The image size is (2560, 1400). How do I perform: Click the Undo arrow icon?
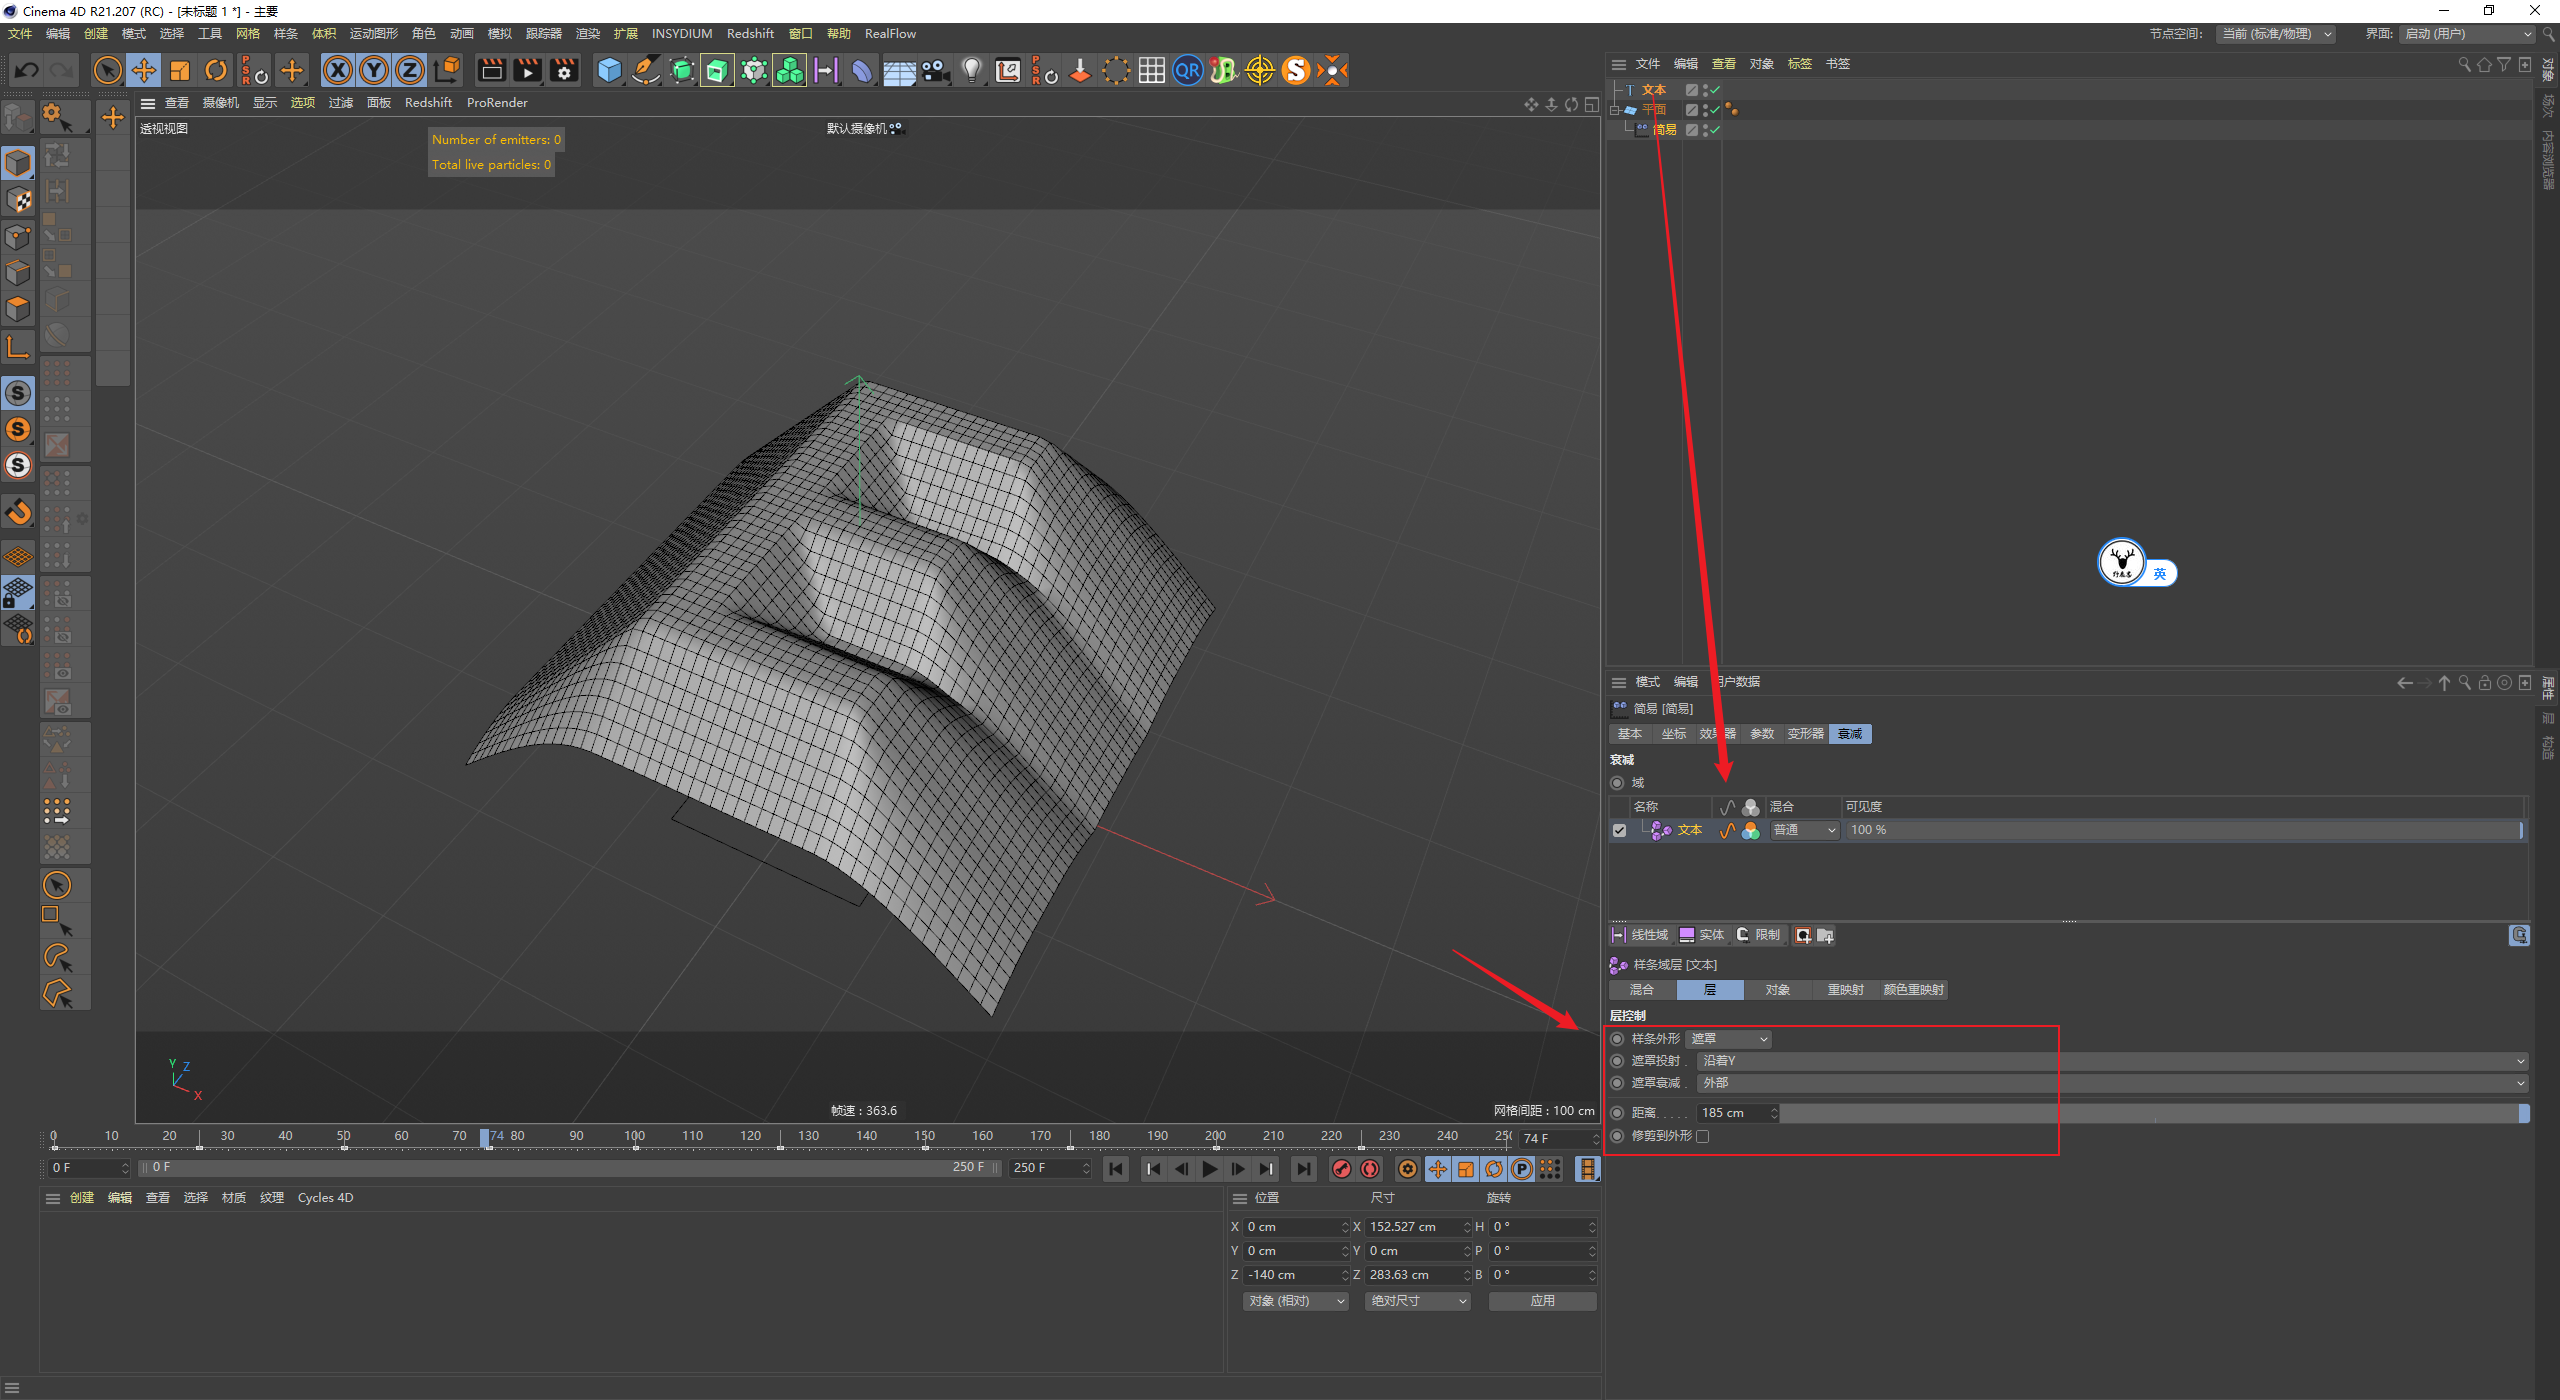(26, 70)
